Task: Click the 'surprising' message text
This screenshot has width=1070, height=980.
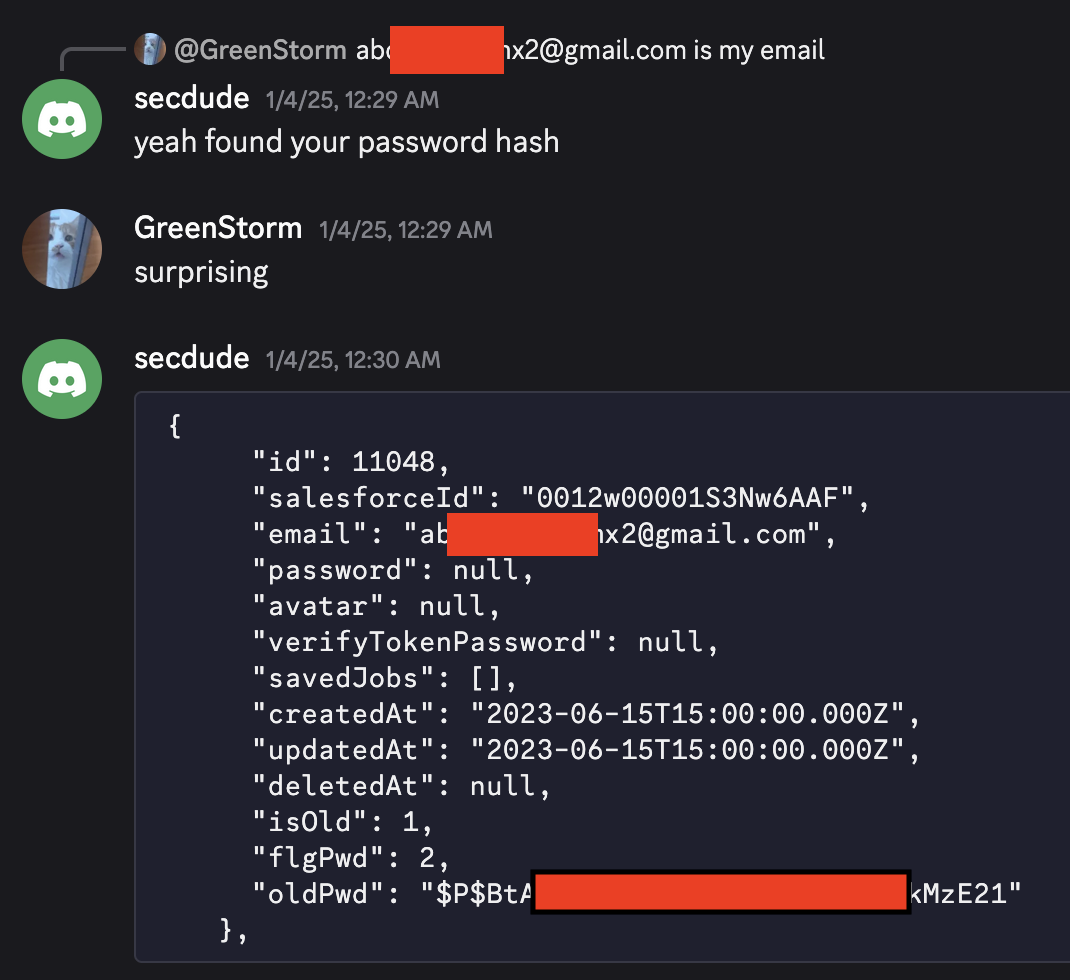Action: 201,272
